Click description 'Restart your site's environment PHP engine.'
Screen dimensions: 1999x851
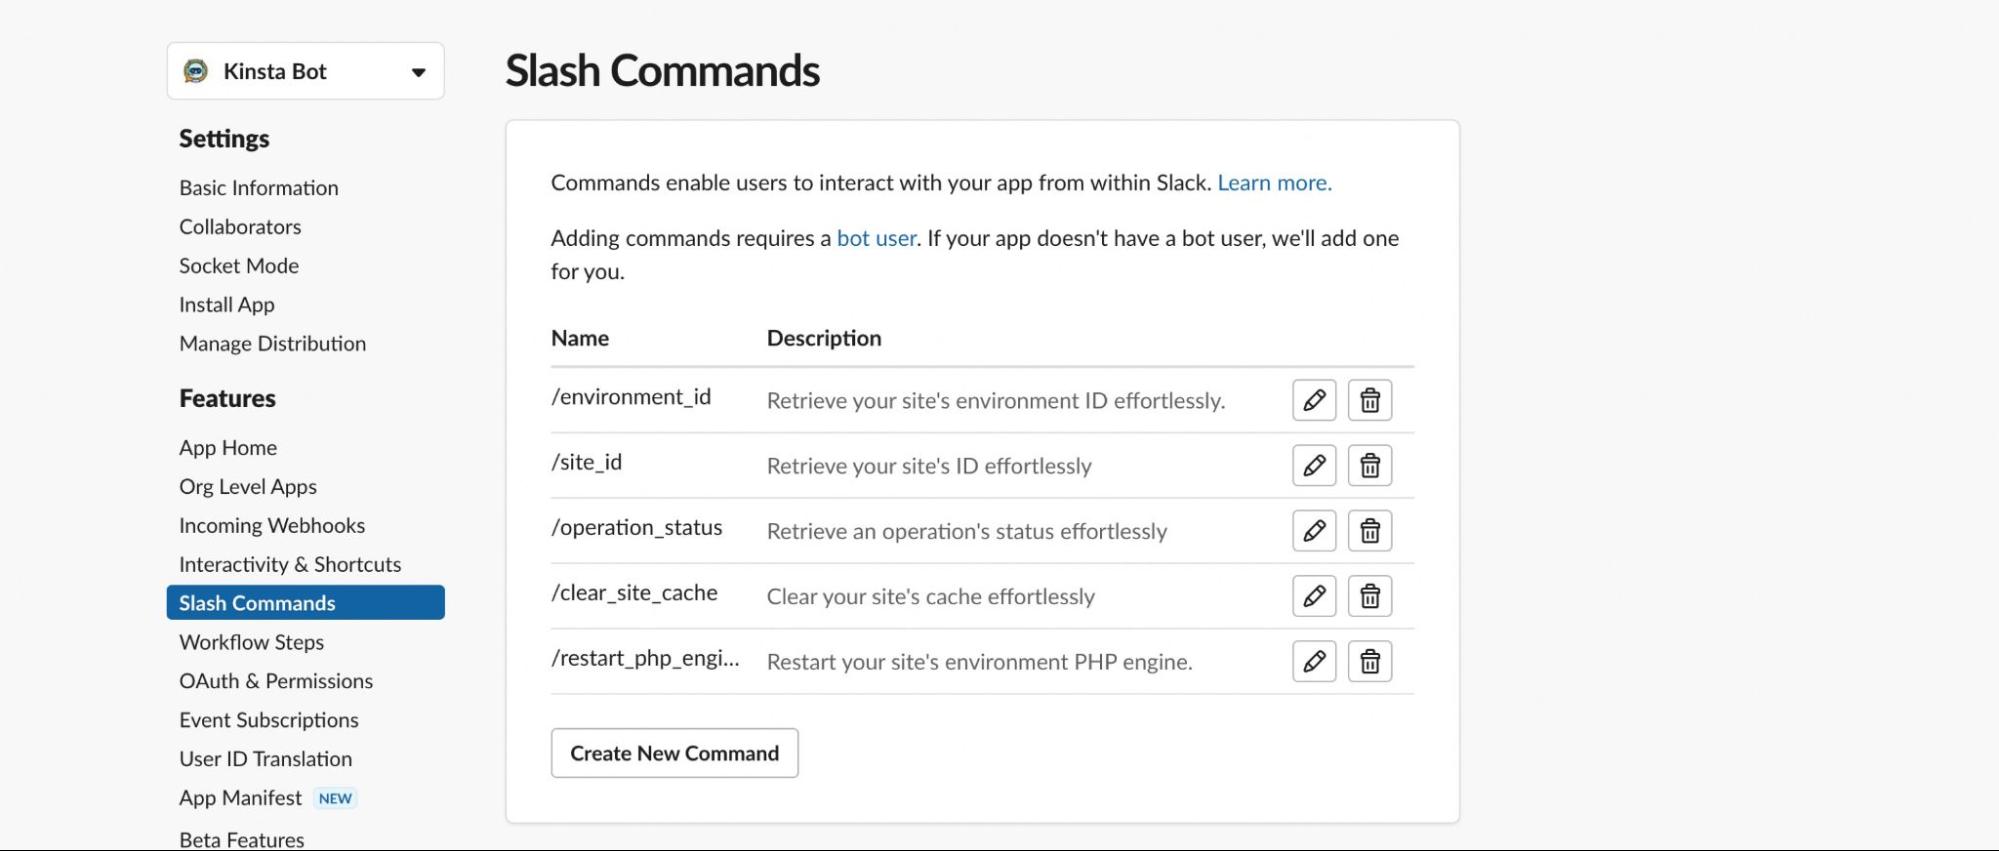(980, 662)
